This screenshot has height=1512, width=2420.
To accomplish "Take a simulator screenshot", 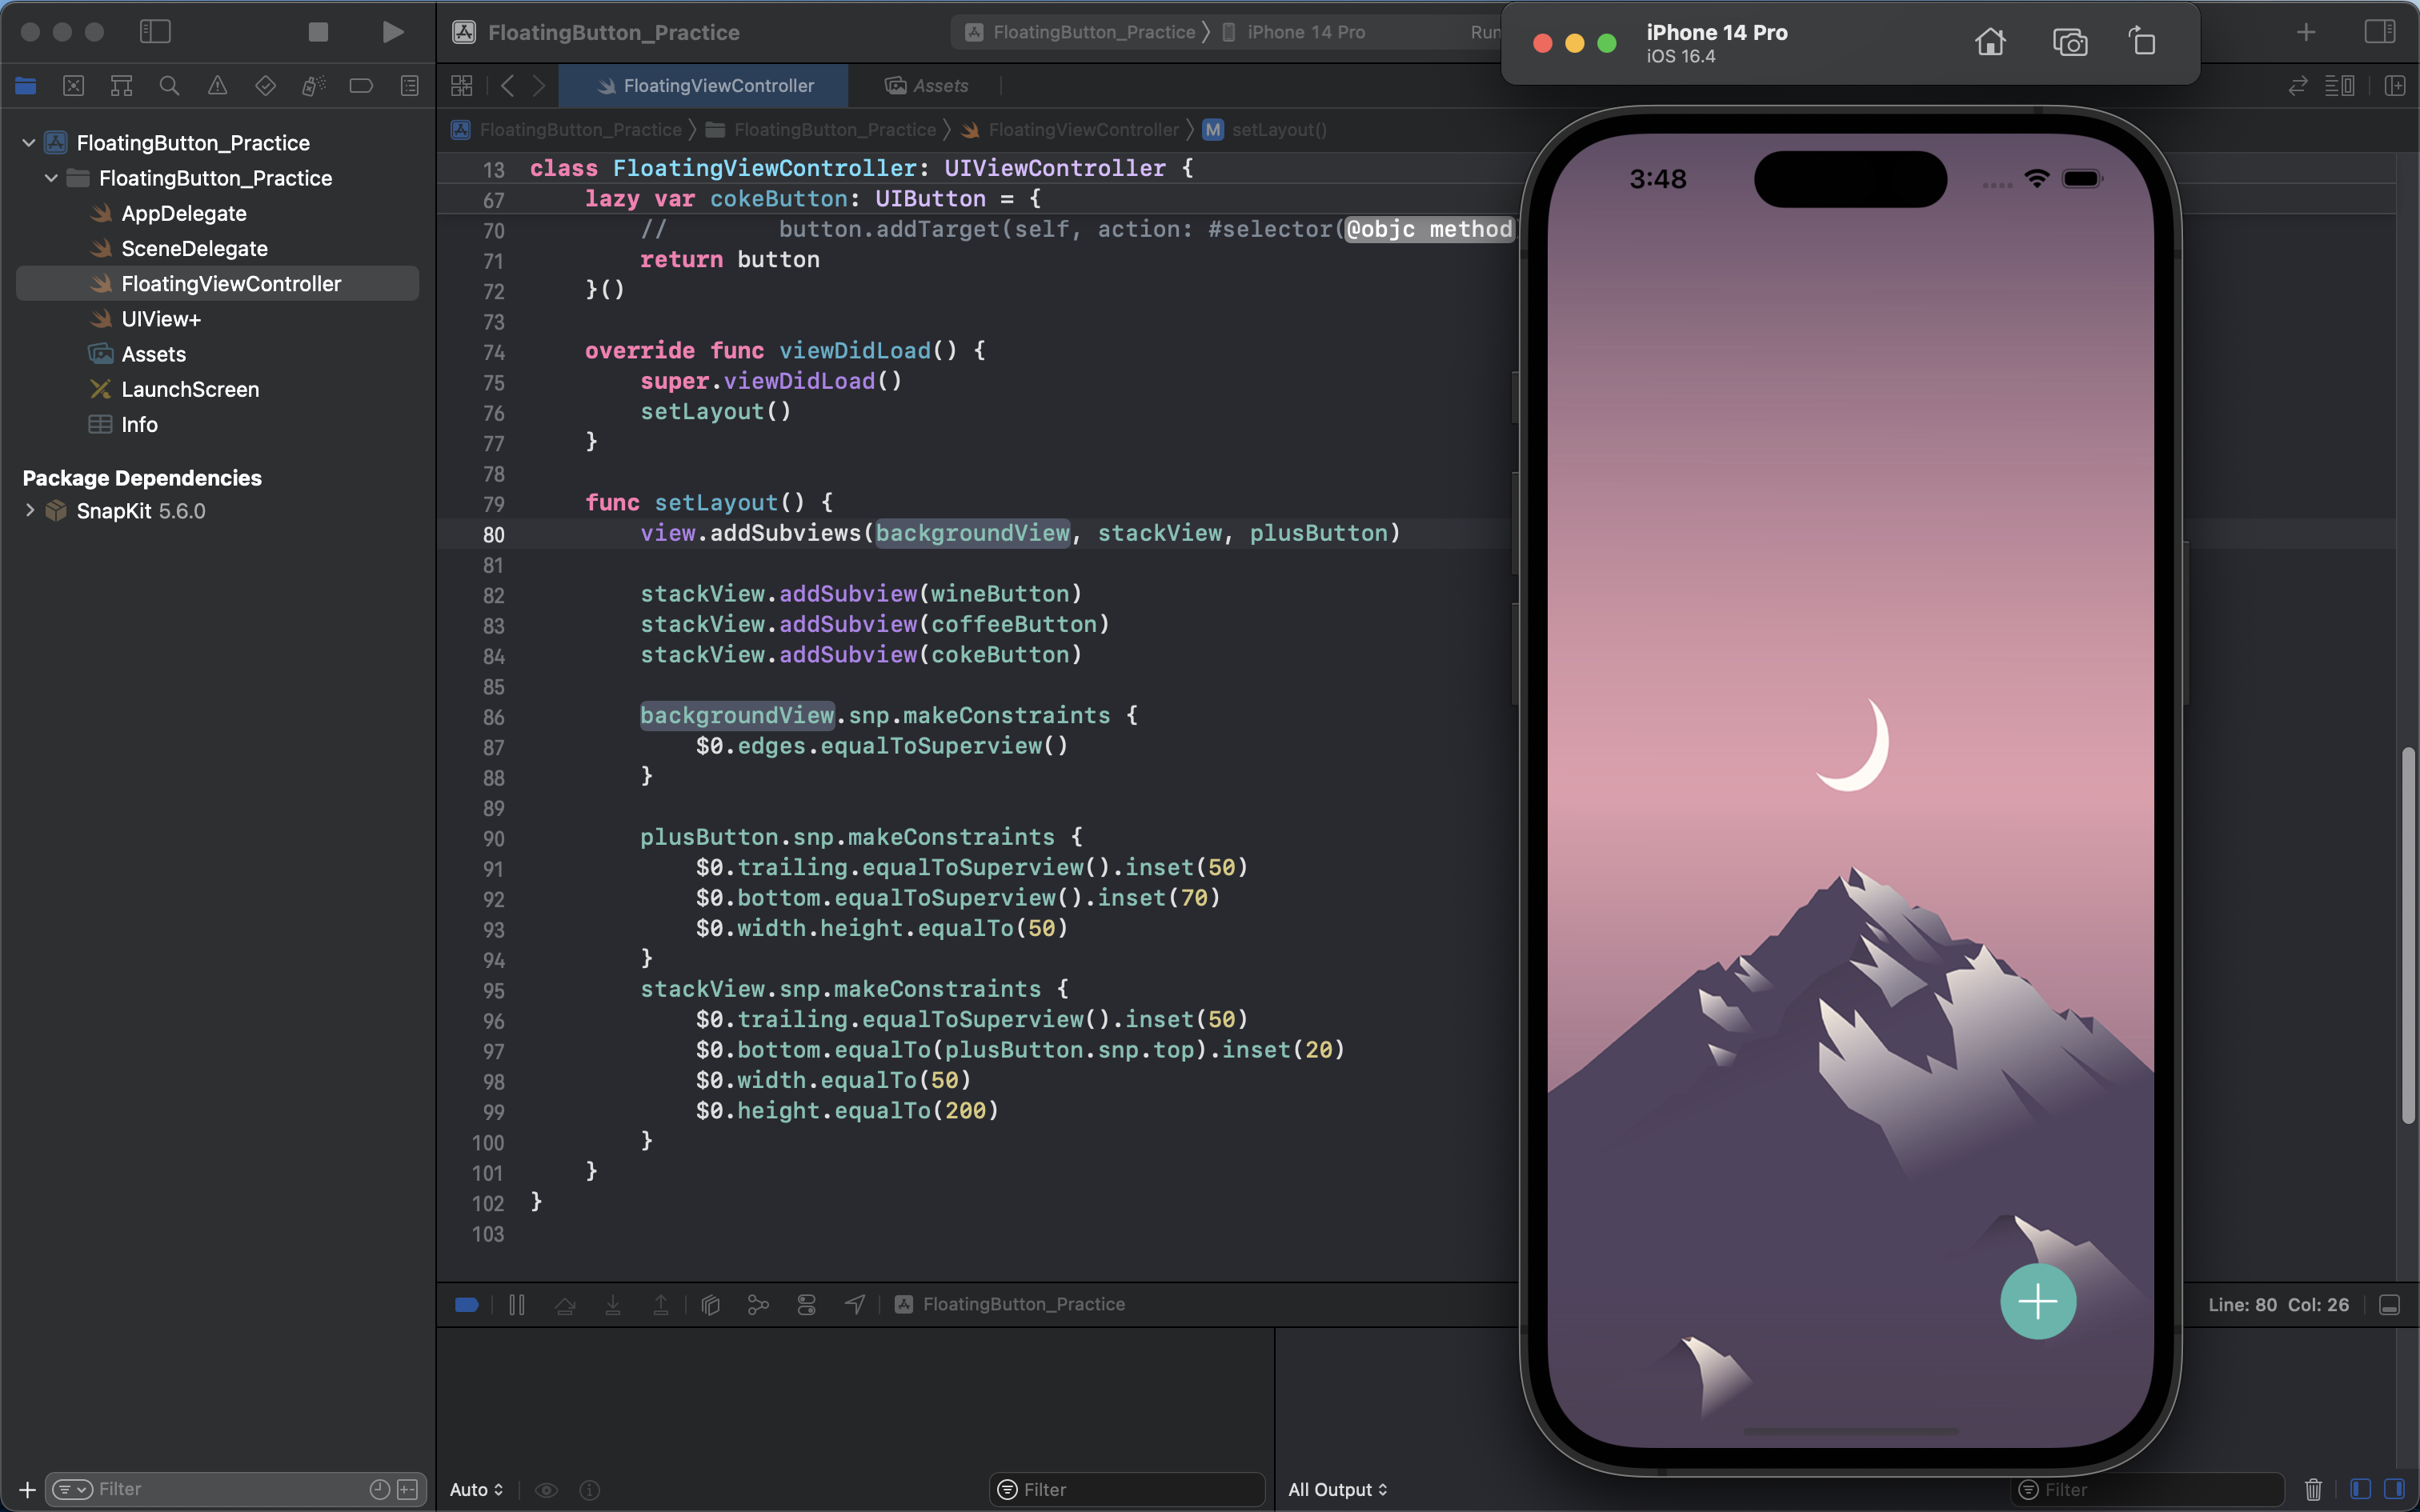I will pyautogui.click(x=2069, y=42).
